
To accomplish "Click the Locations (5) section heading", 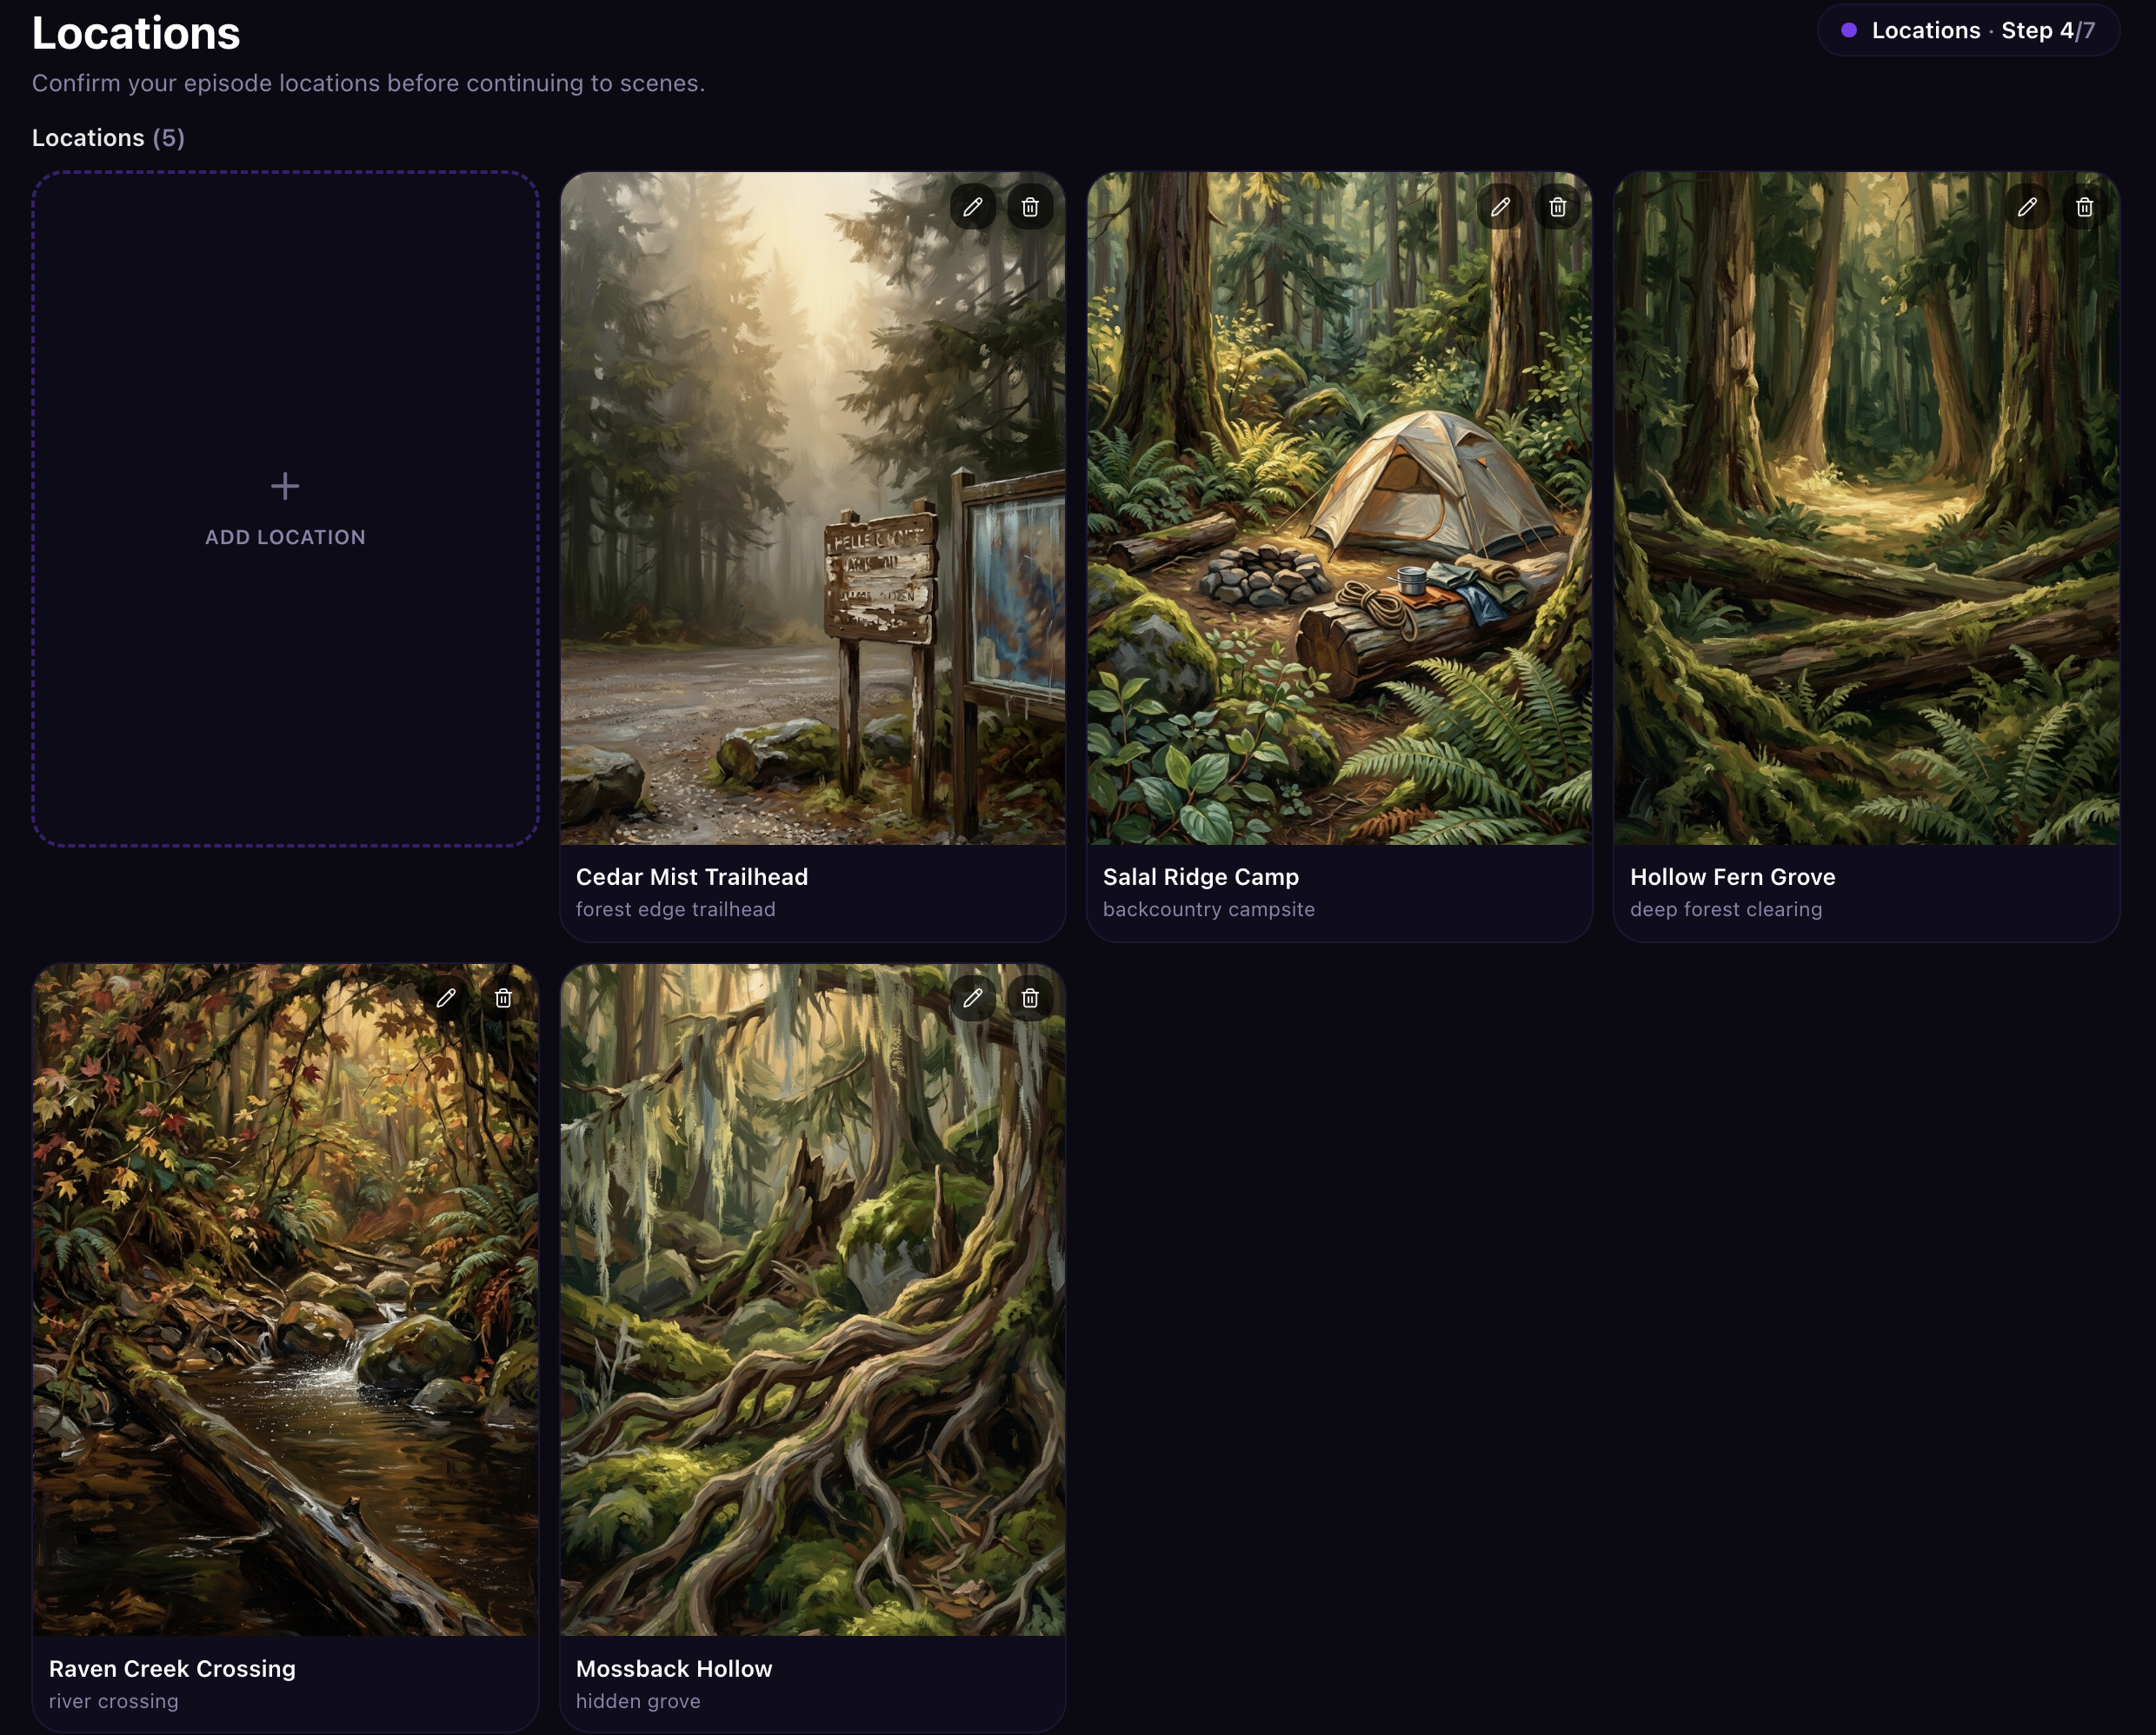I will pos(108,137).
